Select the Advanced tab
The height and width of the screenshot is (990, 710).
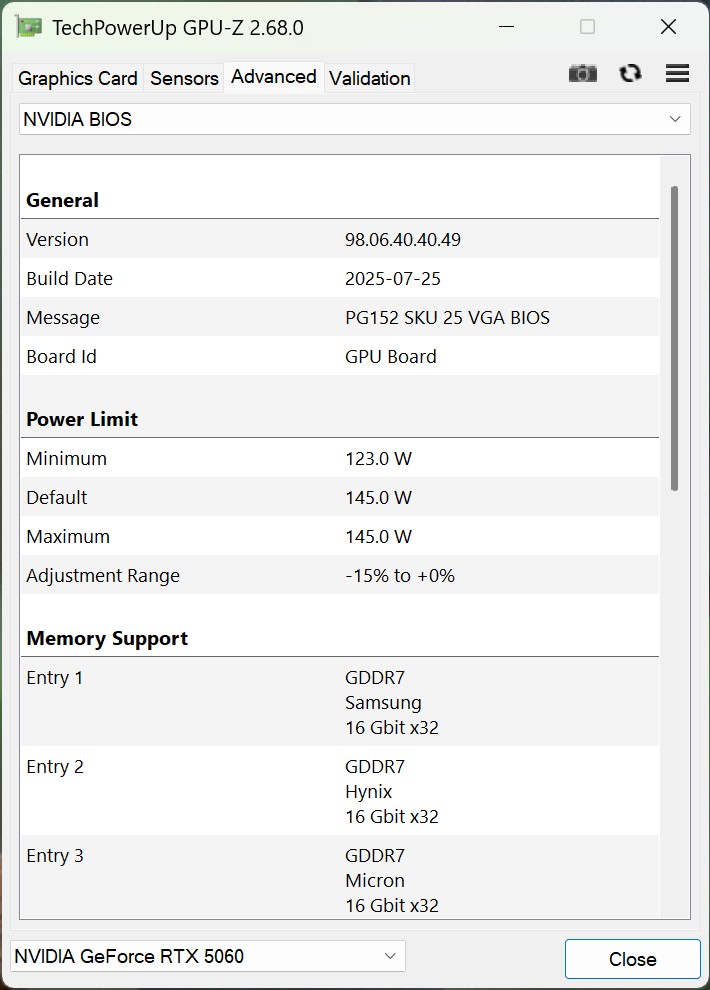pyautogui.click(x=273, y=77)
